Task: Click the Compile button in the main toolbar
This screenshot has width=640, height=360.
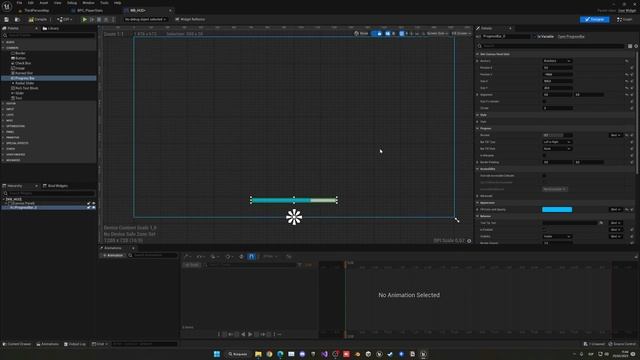Action: point(38,19)
